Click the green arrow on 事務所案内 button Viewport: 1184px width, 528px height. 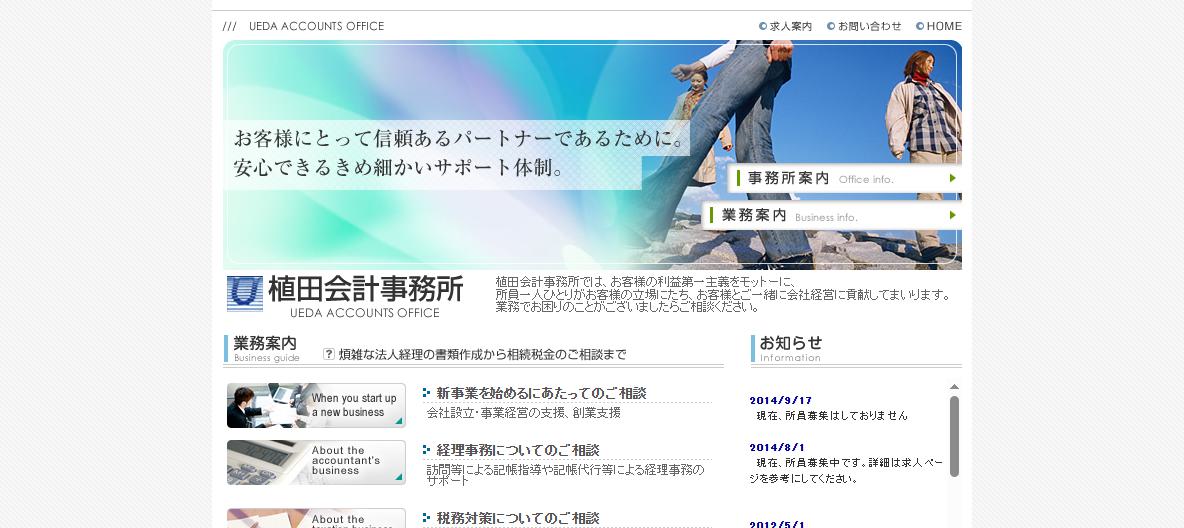point(953,178)
